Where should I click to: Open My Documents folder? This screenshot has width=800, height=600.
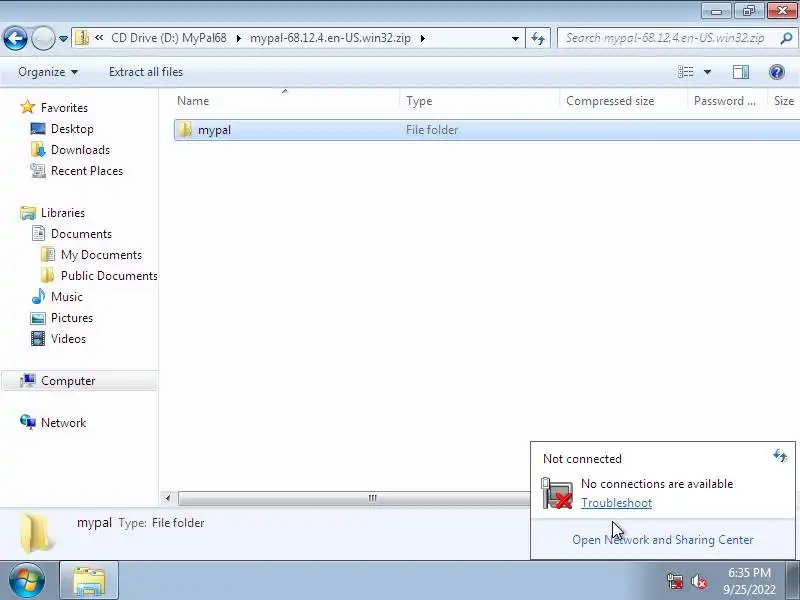pyautogui.click(x=101, y=255)
